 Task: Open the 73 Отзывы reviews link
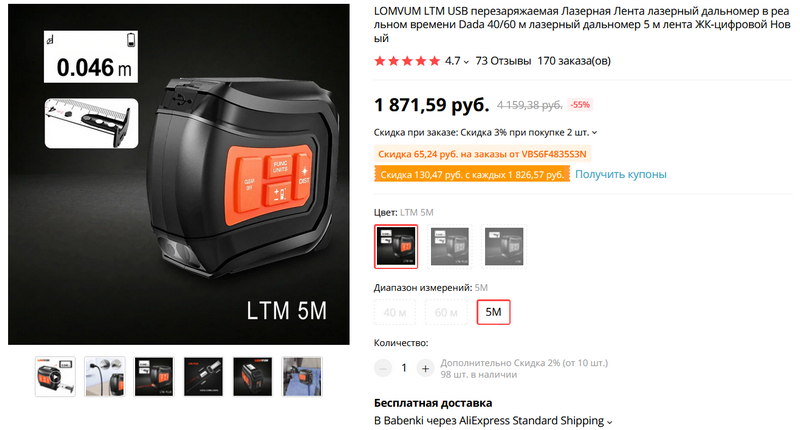point(503,61)
